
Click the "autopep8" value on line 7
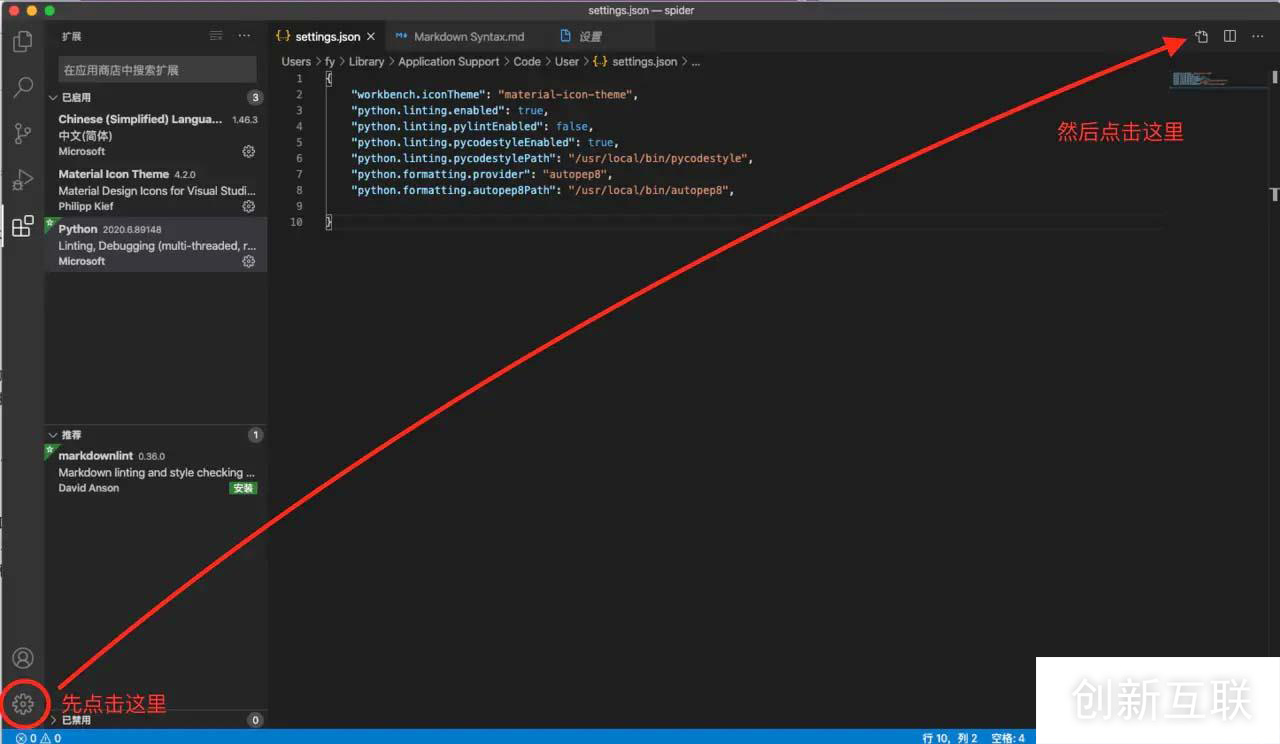pyautogui.click(x=574, y=174)
